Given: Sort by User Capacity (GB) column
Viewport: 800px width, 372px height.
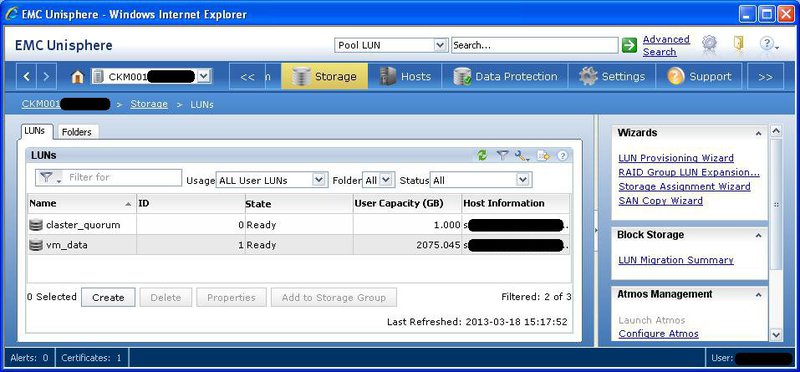Looking at the screenshot, I should 408,204.
